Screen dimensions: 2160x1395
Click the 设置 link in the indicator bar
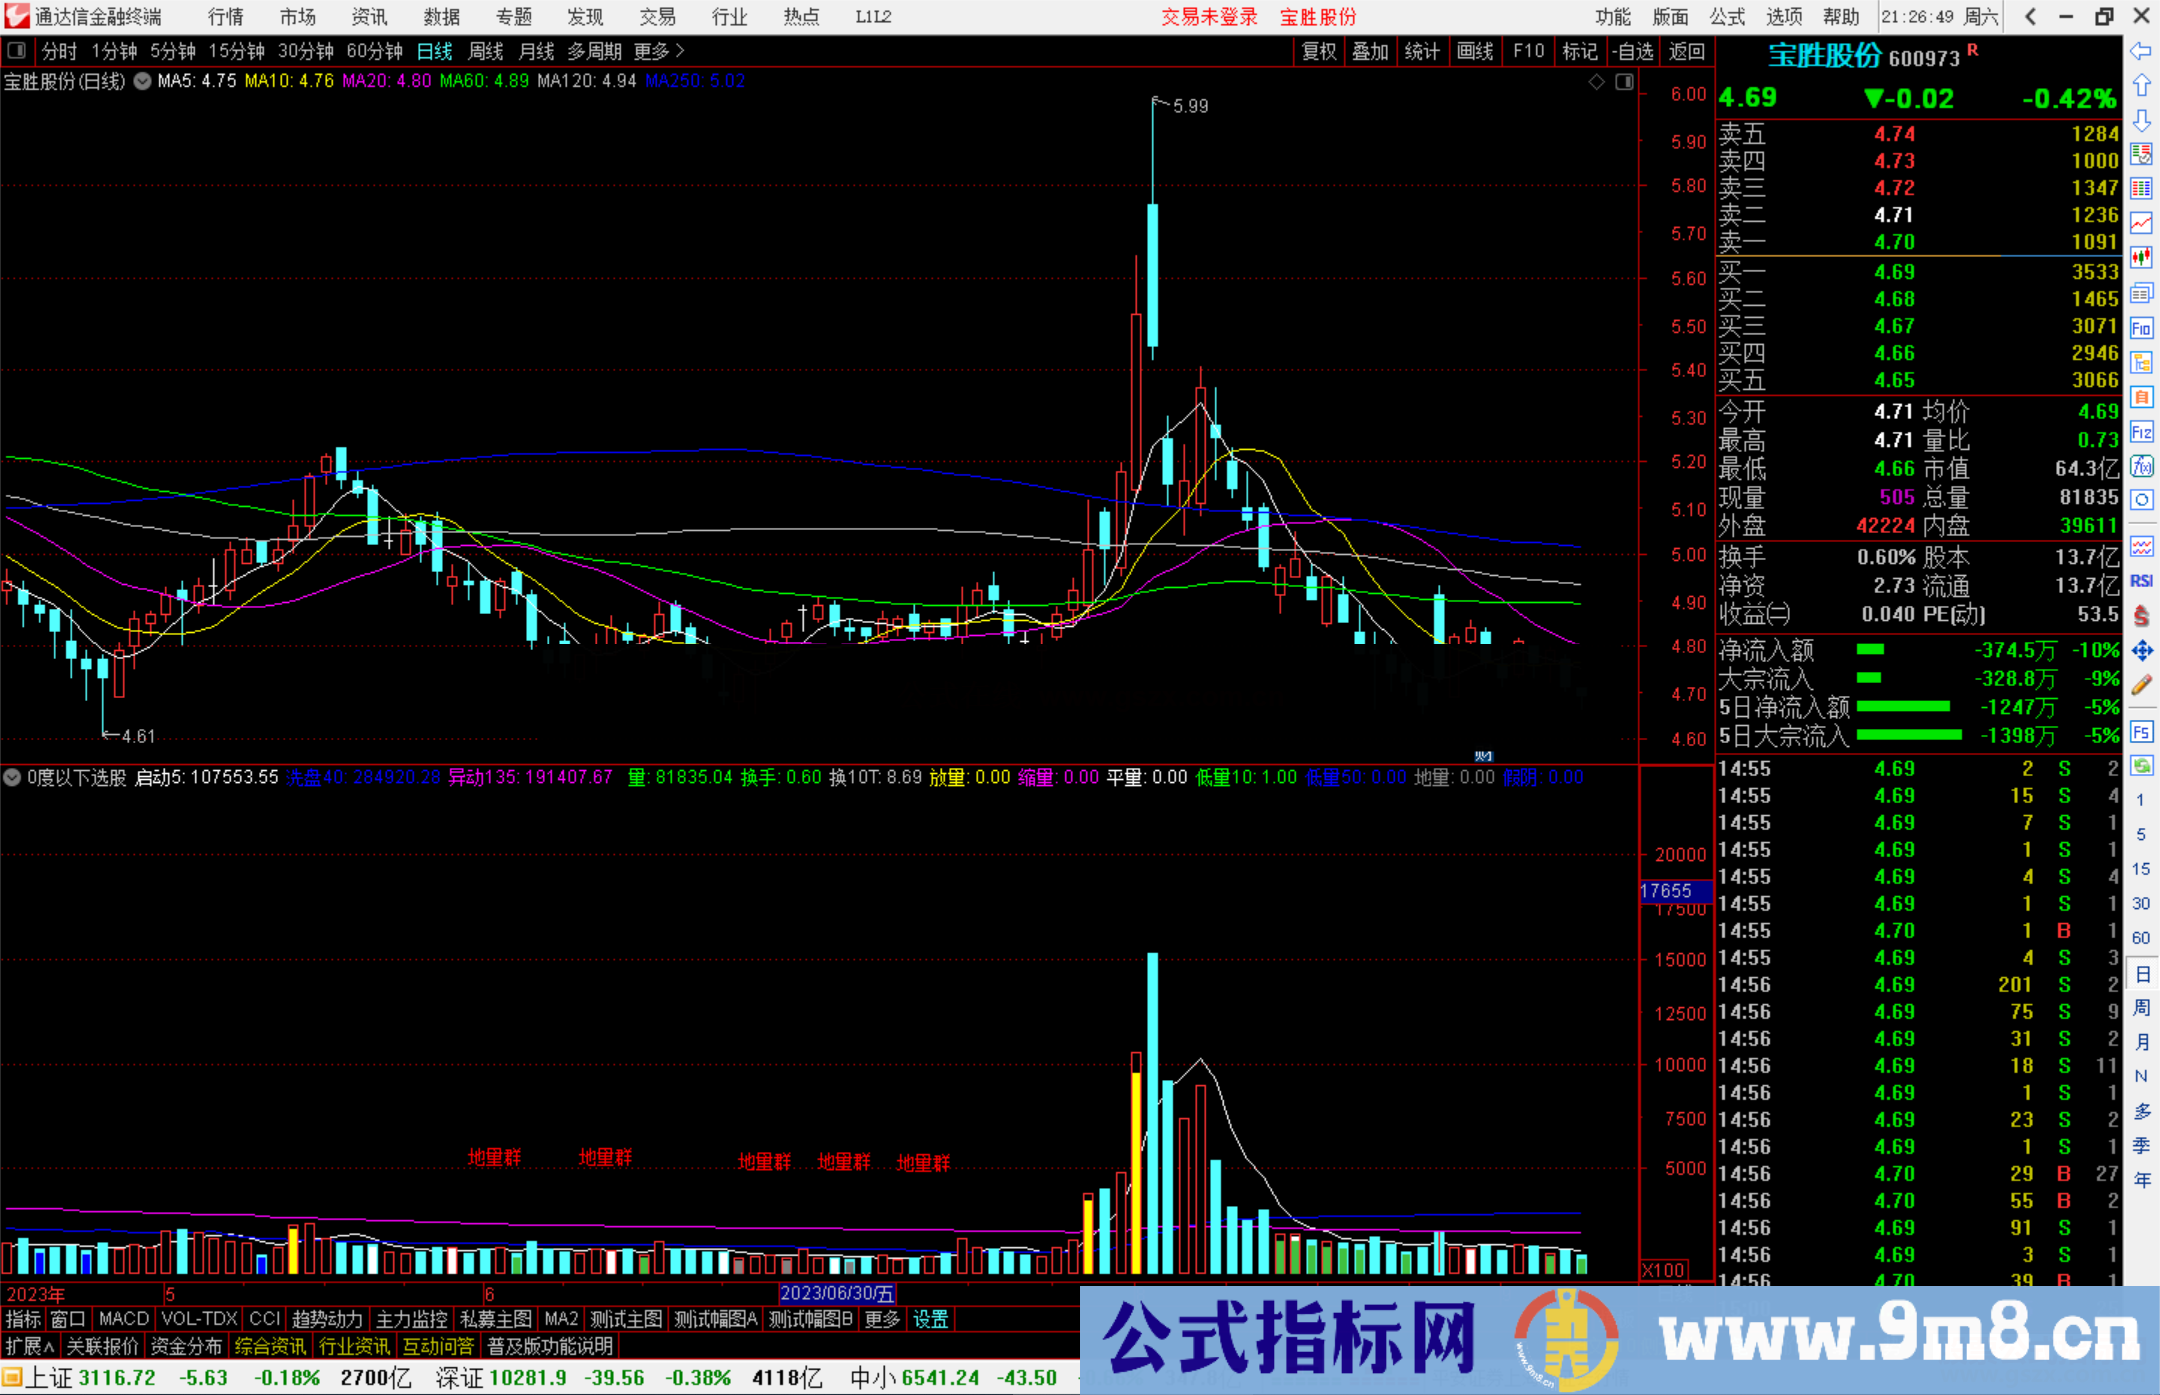pyautogui.click(x=930, y=1319)
